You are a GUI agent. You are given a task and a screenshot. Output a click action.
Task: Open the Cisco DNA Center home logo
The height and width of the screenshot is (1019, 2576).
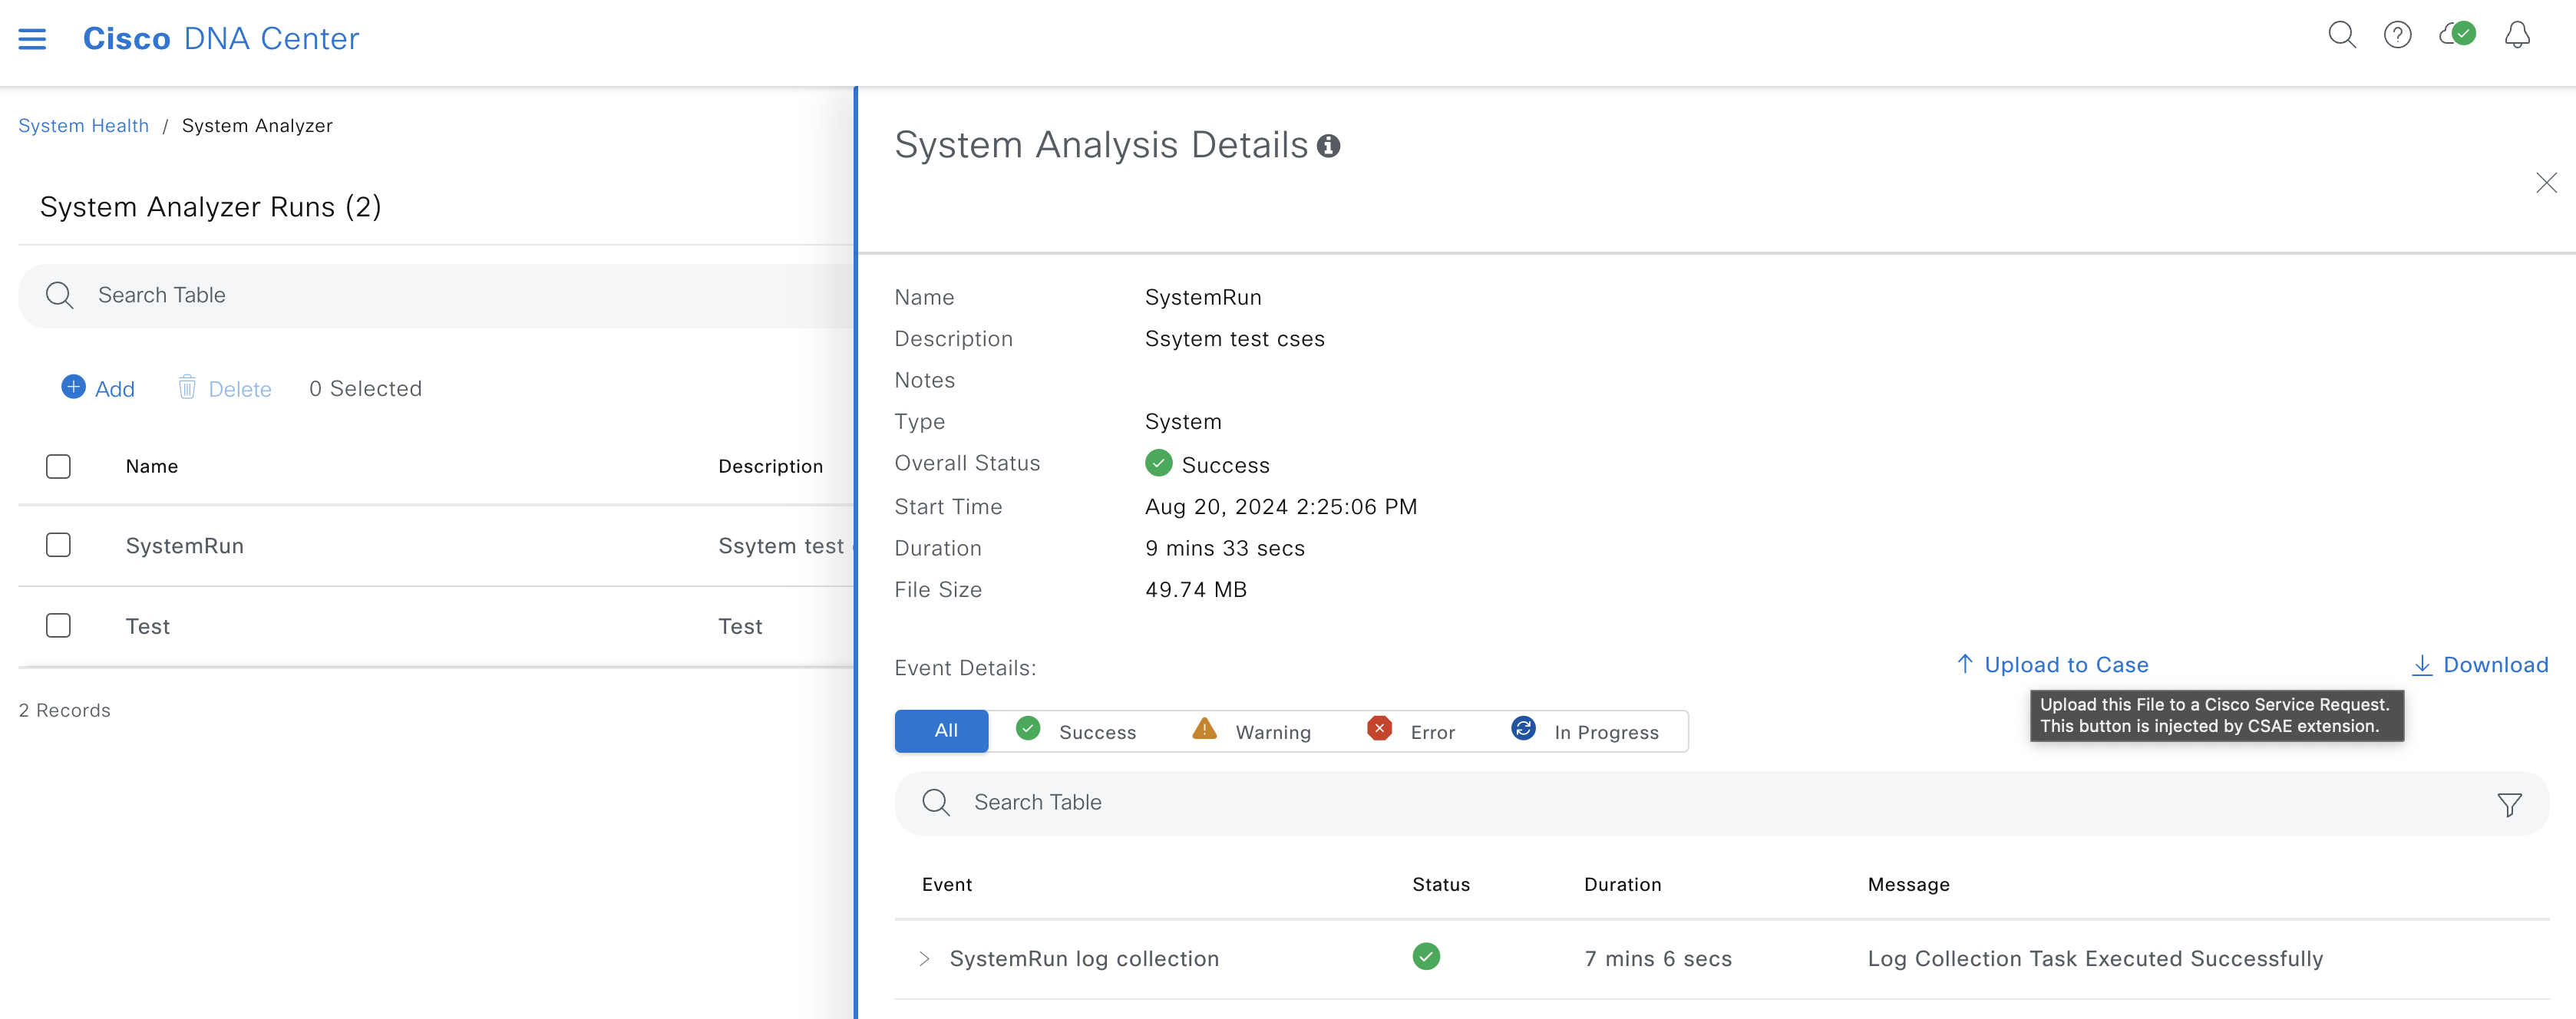[220, 39]
